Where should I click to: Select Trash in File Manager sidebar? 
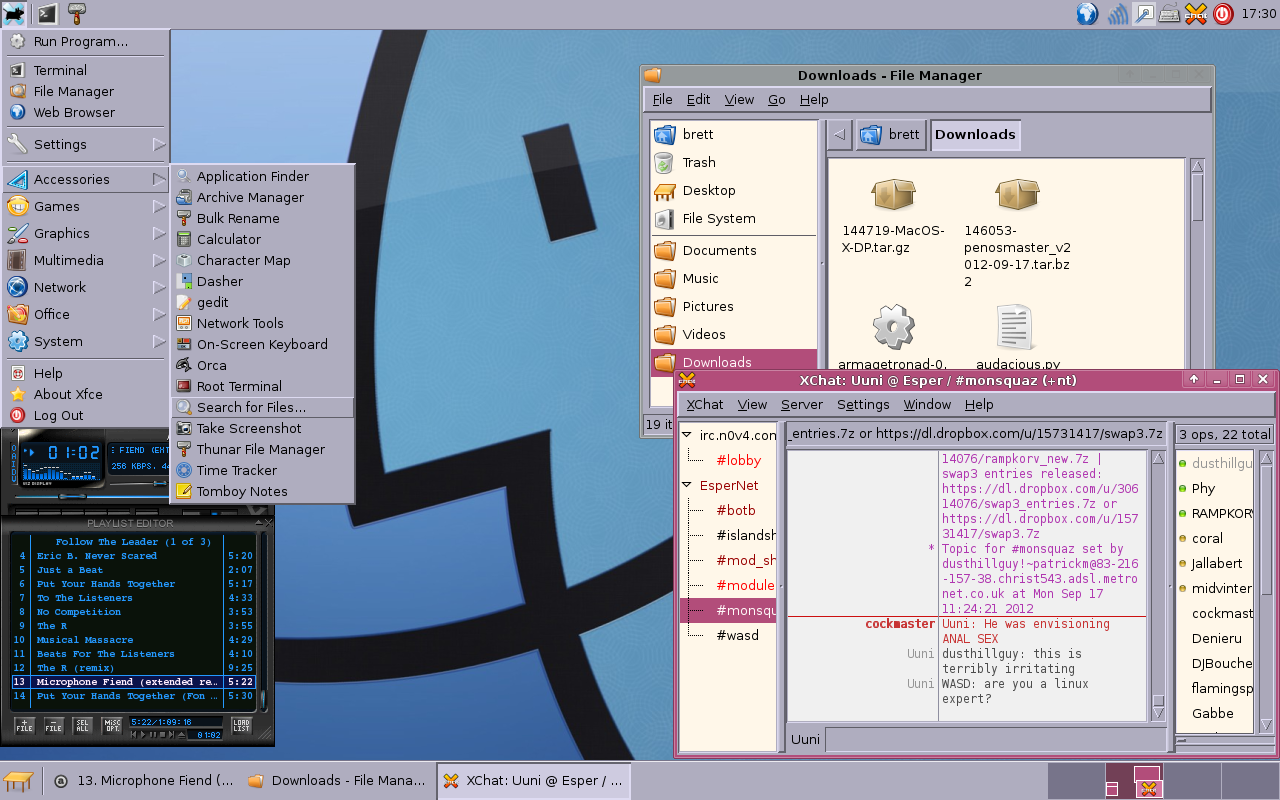pos(734,162)
